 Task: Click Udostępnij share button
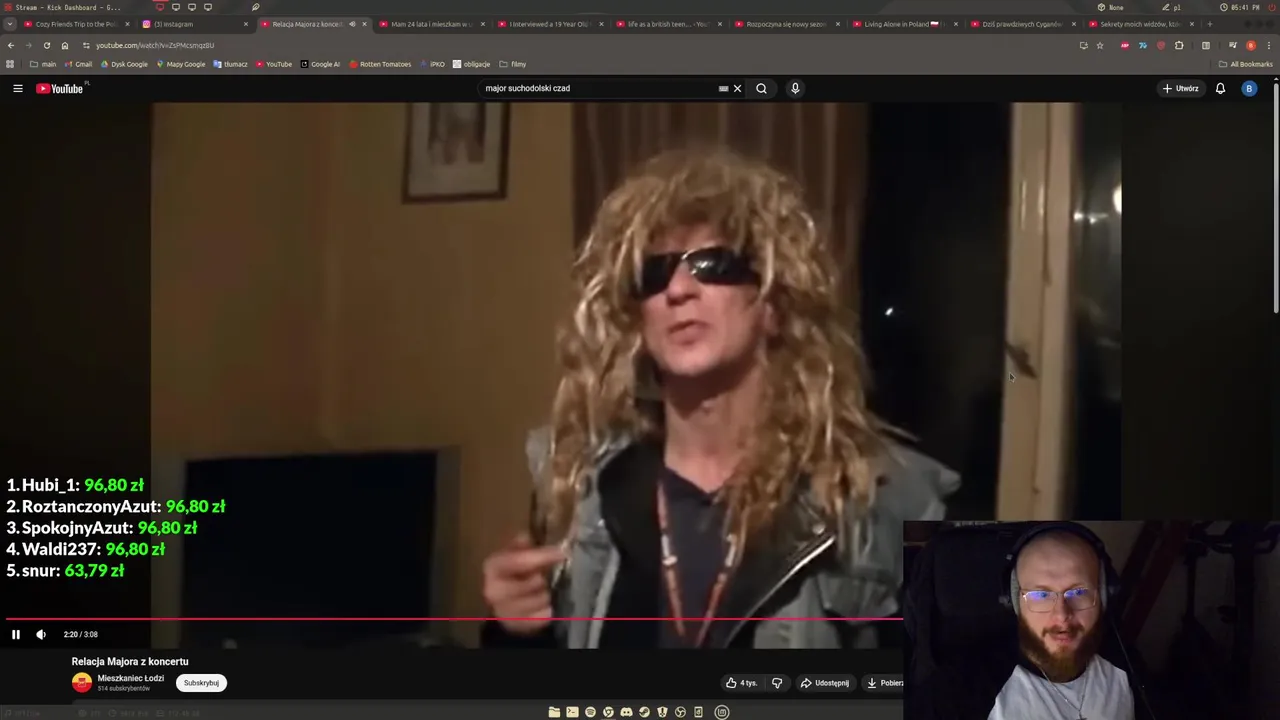[x=824, y=683]
